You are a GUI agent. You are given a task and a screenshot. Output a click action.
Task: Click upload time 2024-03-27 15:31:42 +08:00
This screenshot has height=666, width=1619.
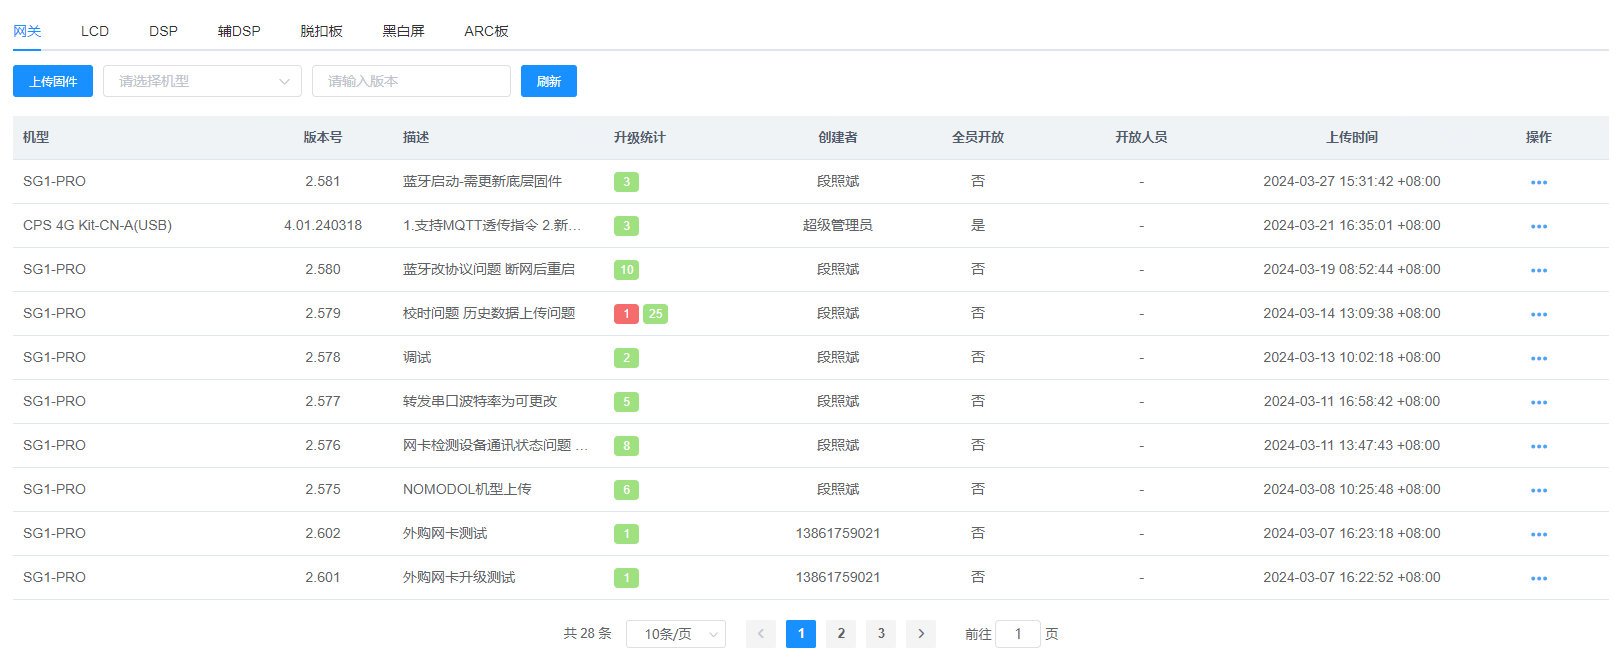point(1352,181)
